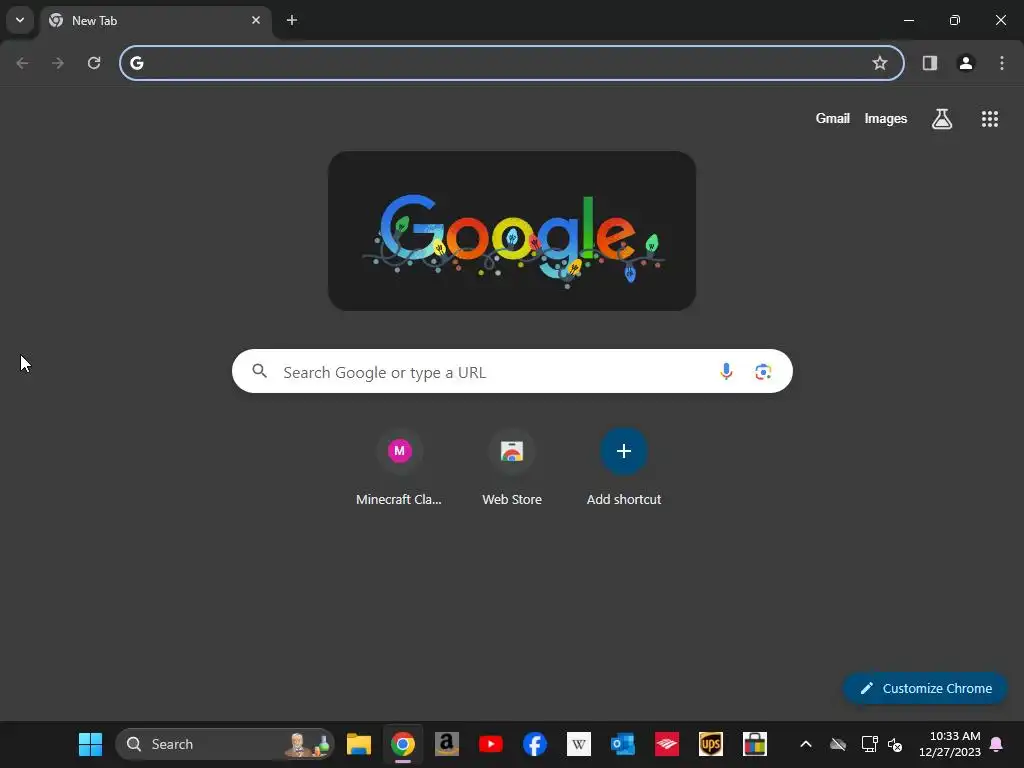The image size is (1024, 768).
Task: Click the Customize Chrome button
Action: (925, 688)
